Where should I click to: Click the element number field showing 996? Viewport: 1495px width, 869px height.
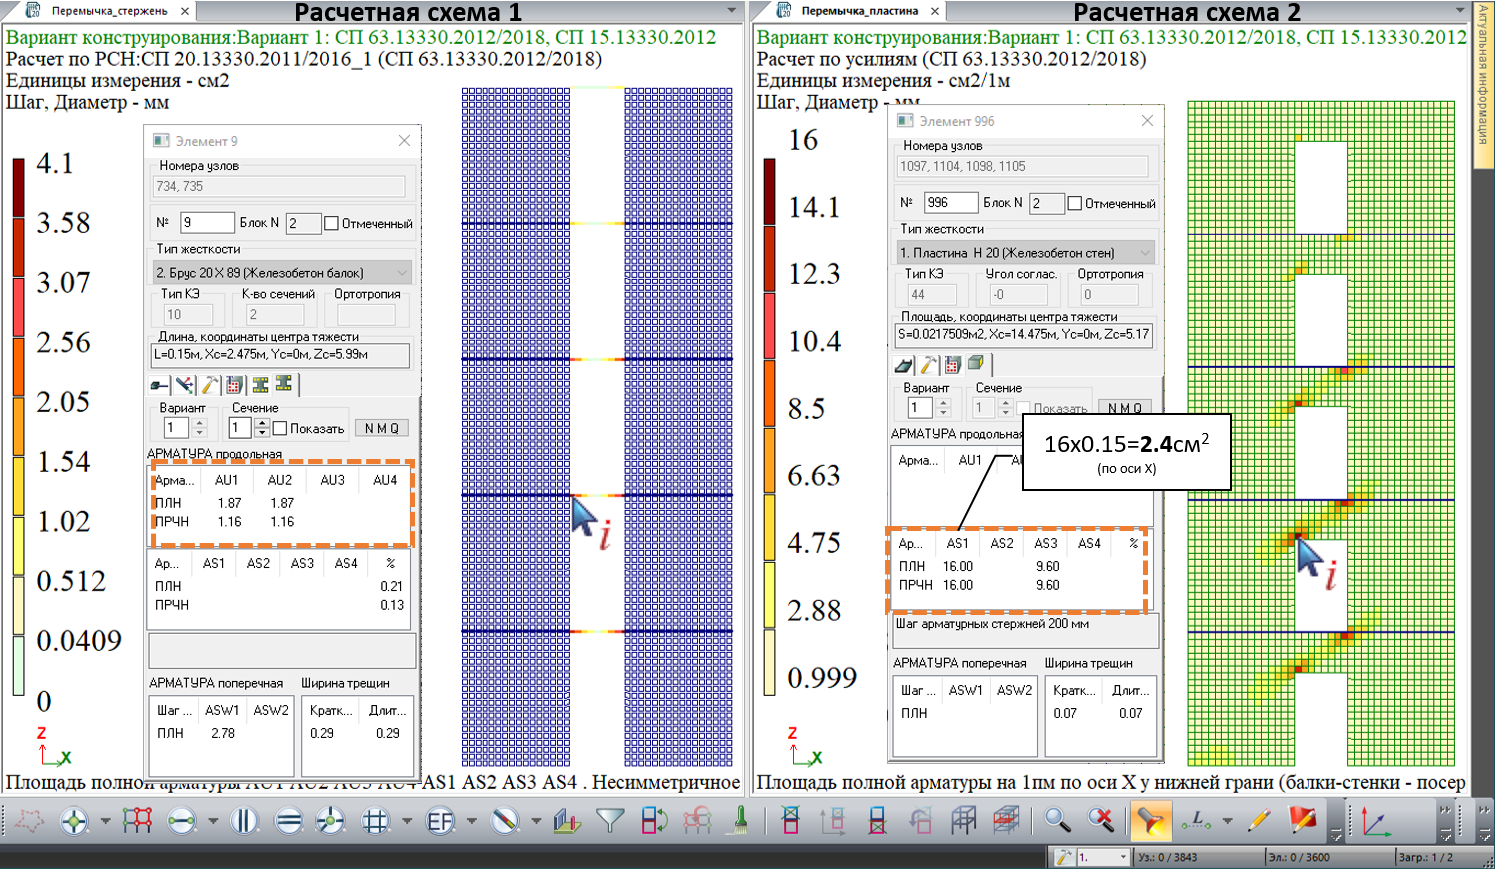coord(949,202)
